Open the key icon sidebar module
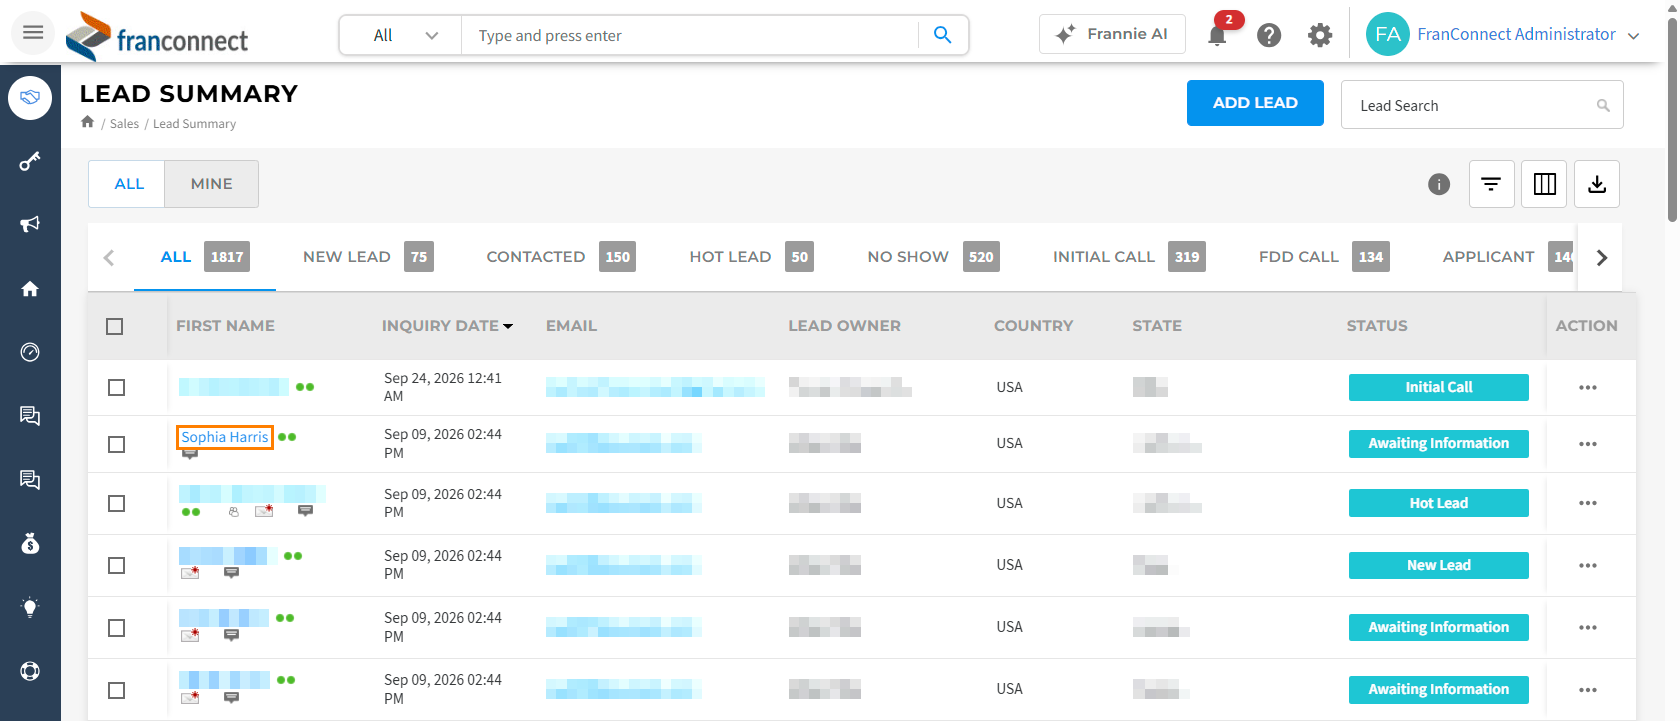 (x=30, y=161)
